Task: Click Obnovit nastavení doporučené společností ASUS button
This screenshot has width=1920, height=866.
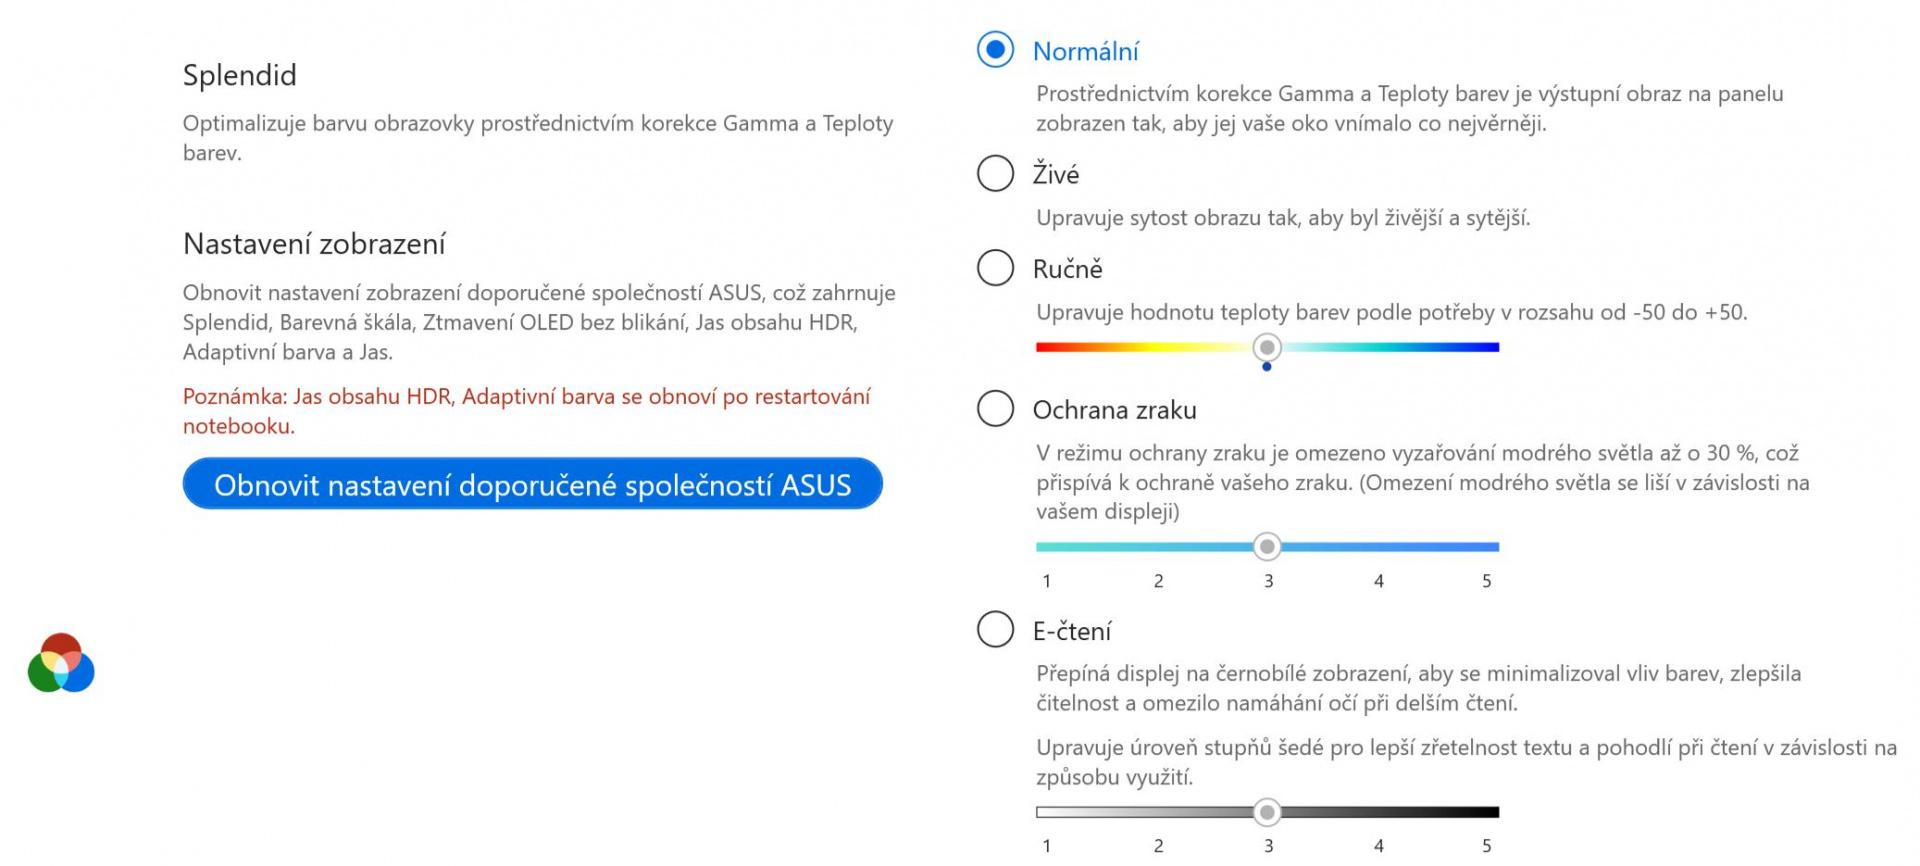Action: click(x=532, y=484)
